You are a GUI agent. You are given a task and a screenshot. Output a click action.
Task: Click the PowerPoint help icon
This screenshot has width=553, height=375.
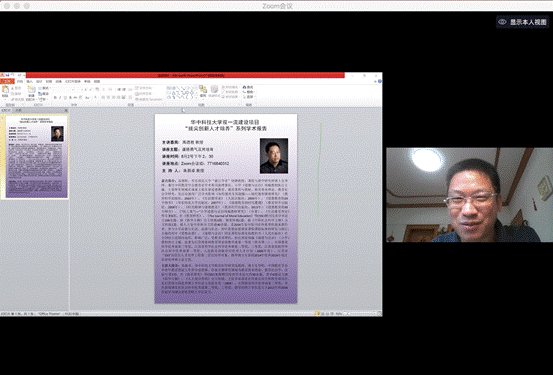[x=379, y=81]
